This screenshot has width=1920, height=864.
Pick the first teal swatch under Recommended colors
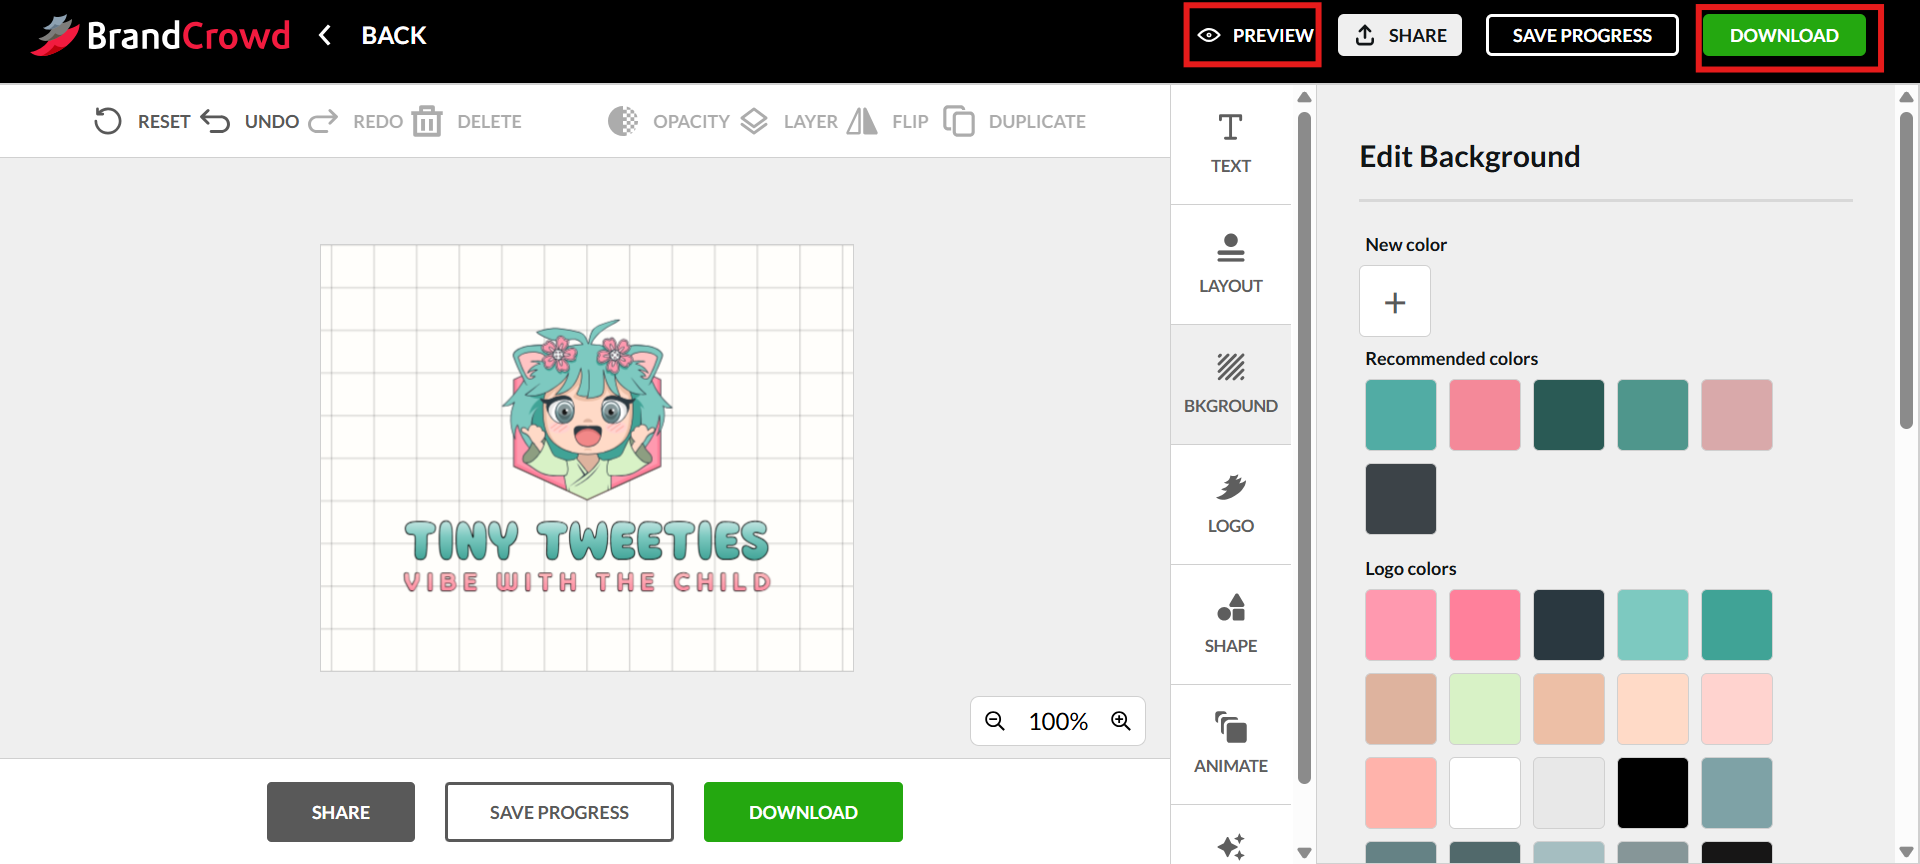(1401, 415)
